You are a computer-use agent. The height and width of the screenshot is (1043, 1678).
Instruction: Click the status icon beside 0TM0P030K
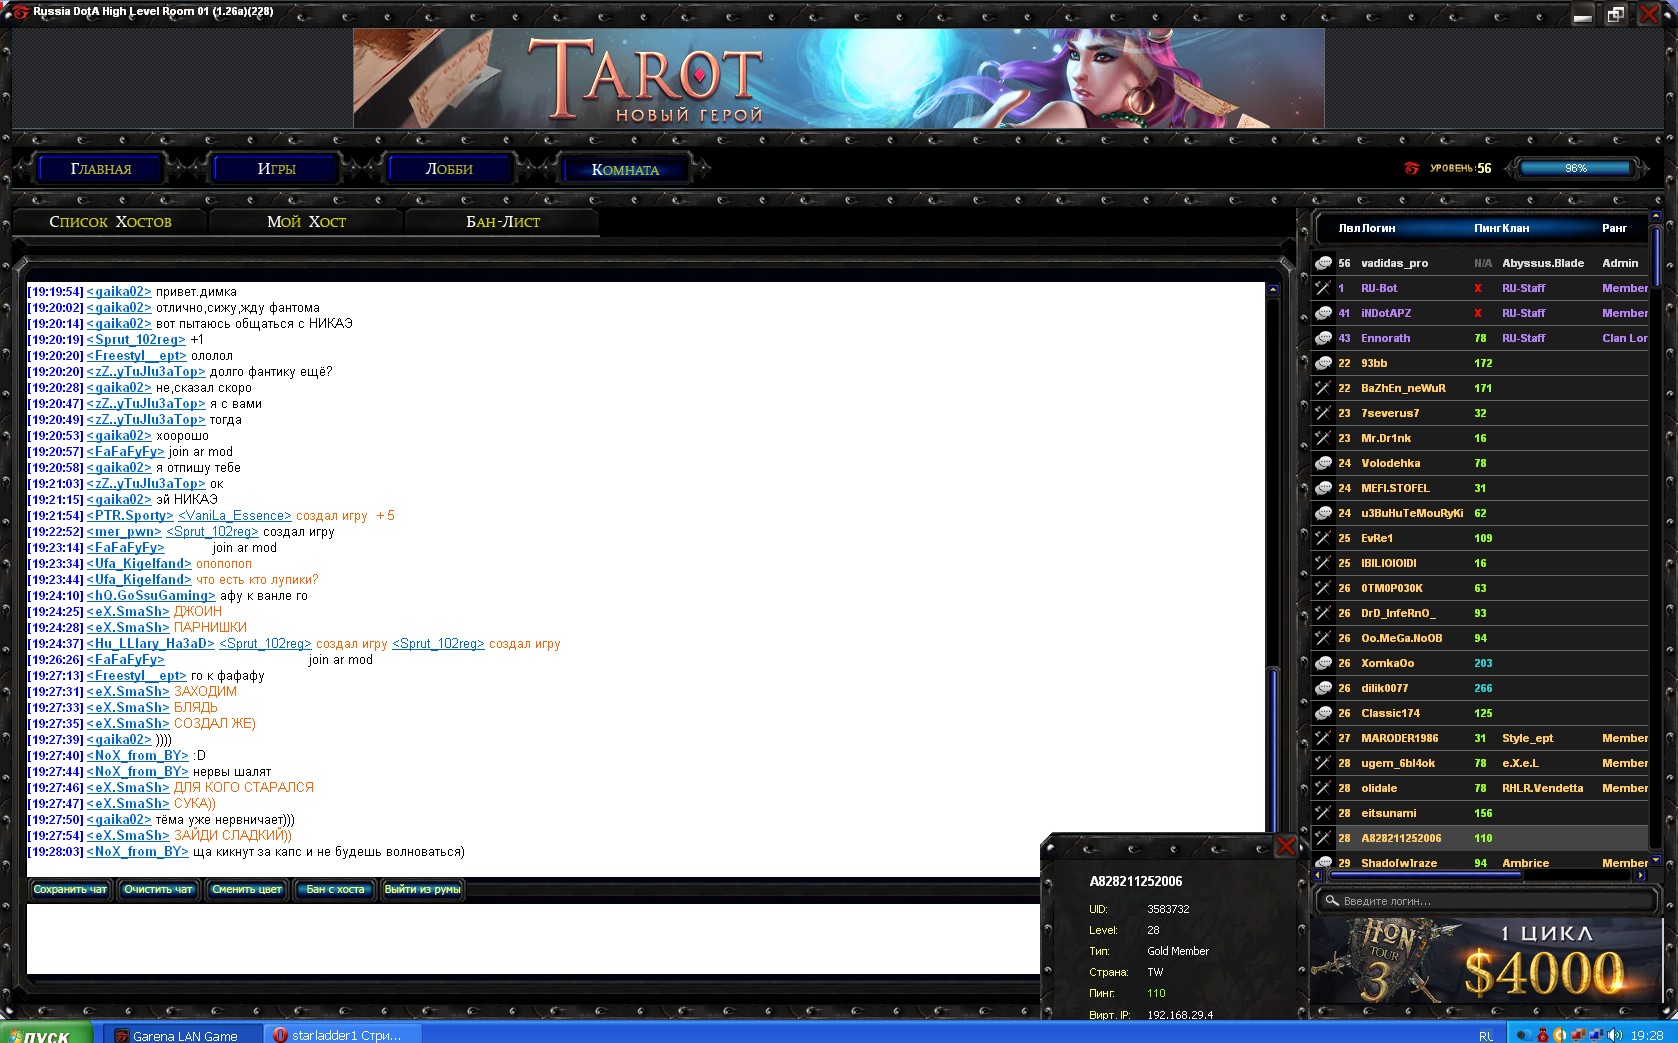pos(1323,588)
